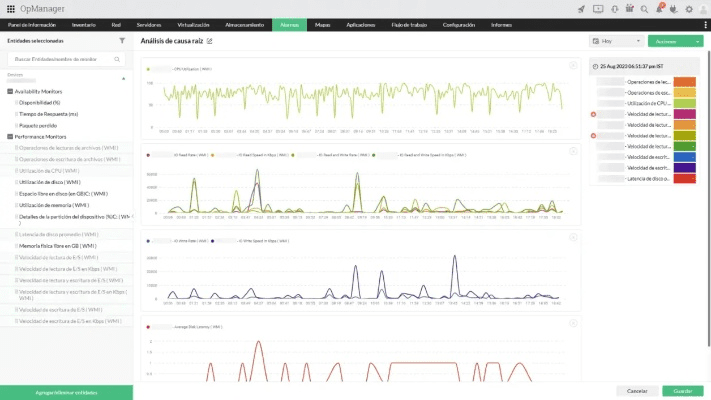The height and width of the screenshot is (400, 711).
Task: Toggle the Availability Monitors checkbox
Action: [x=10, y=91]
